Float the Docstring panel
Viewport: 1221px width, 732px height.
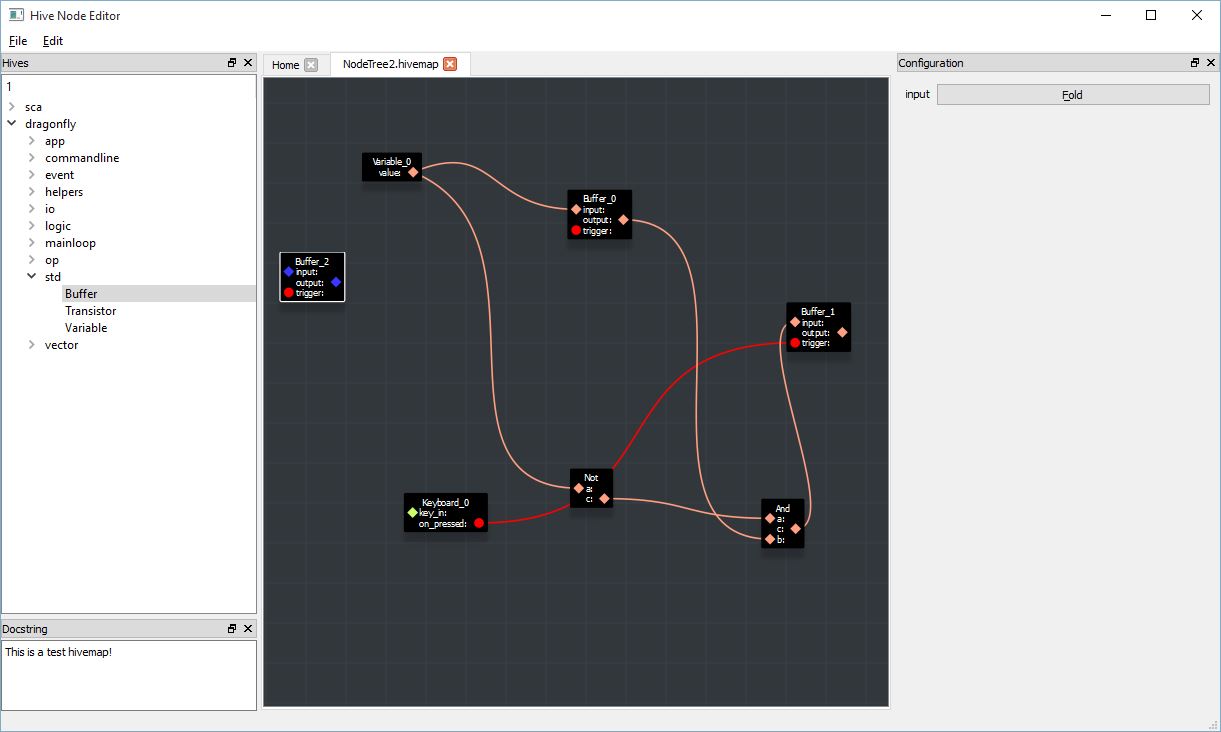(x=232, y=629)
